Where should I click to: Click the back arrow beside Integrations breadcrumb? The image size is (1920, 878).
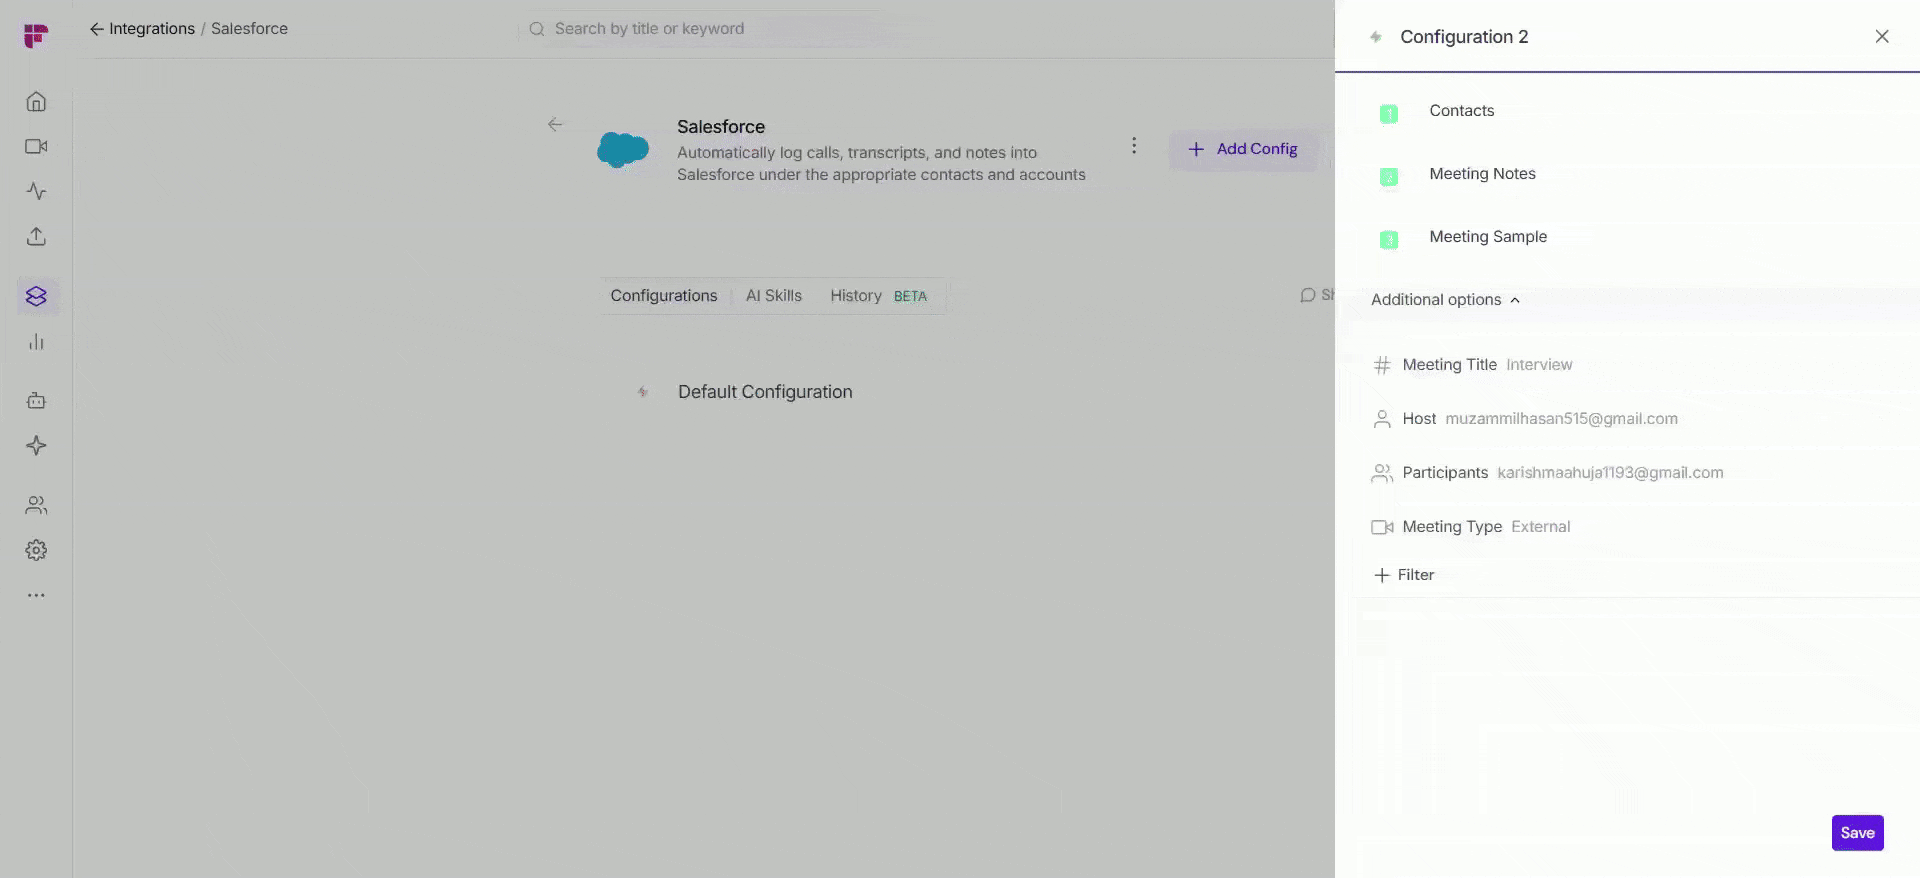[96, 29]
